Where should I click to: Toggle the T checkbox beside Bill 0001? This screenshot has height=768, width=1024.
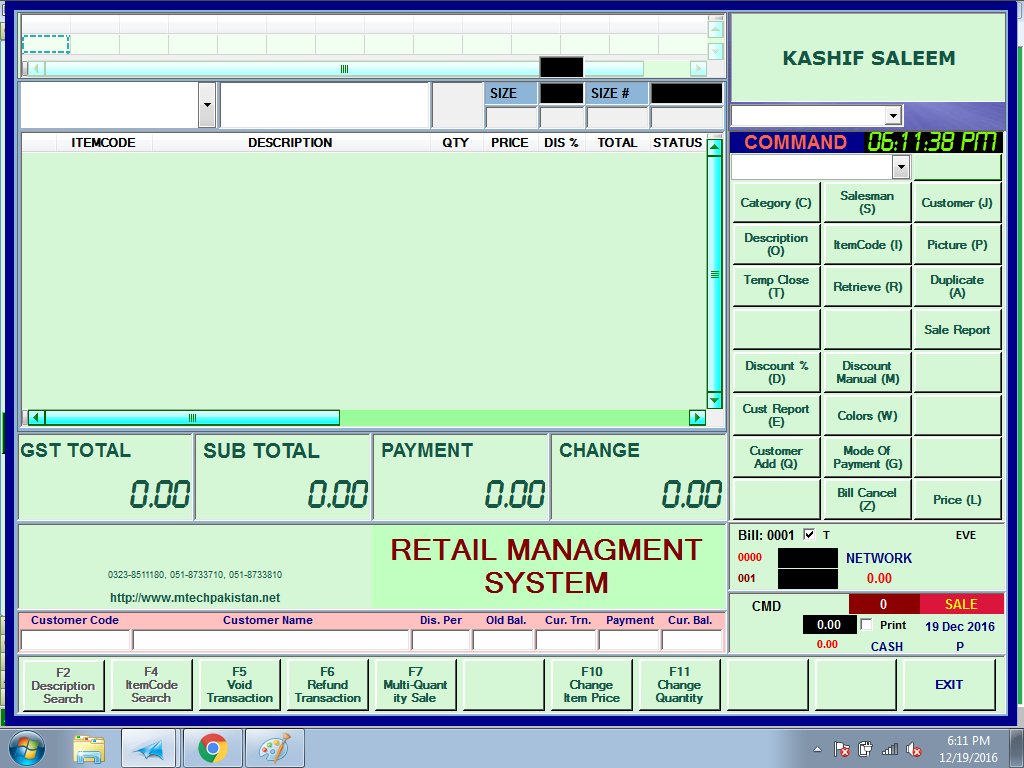tap(809, 535)
